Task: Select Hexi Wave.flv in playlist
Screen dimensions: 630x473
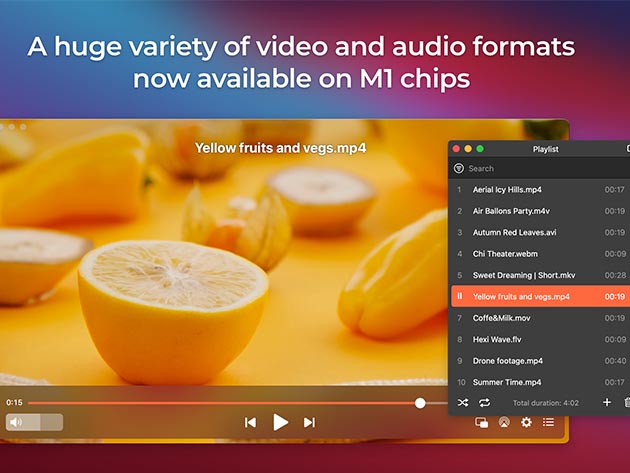Action: point(539,340)
